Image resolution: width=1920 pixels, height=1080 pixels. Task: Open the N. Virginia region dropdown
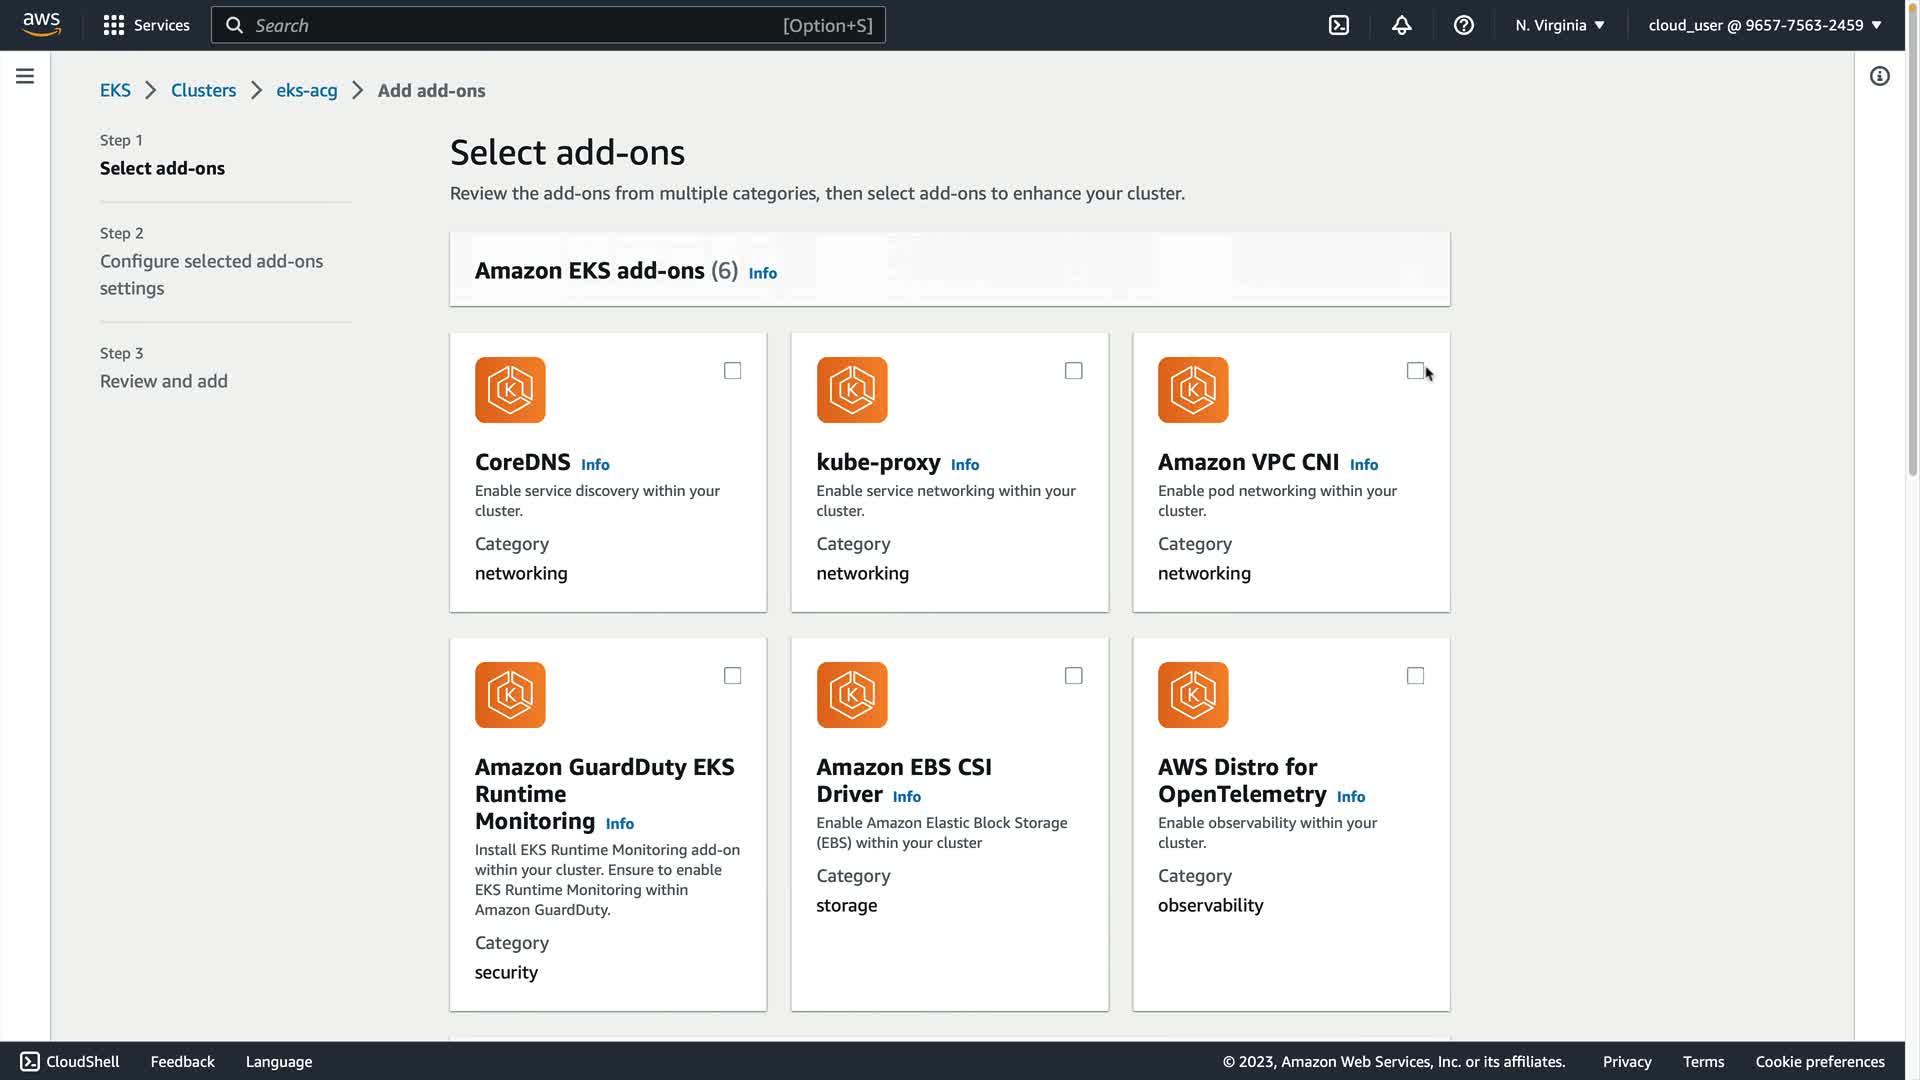(1559, 25)
